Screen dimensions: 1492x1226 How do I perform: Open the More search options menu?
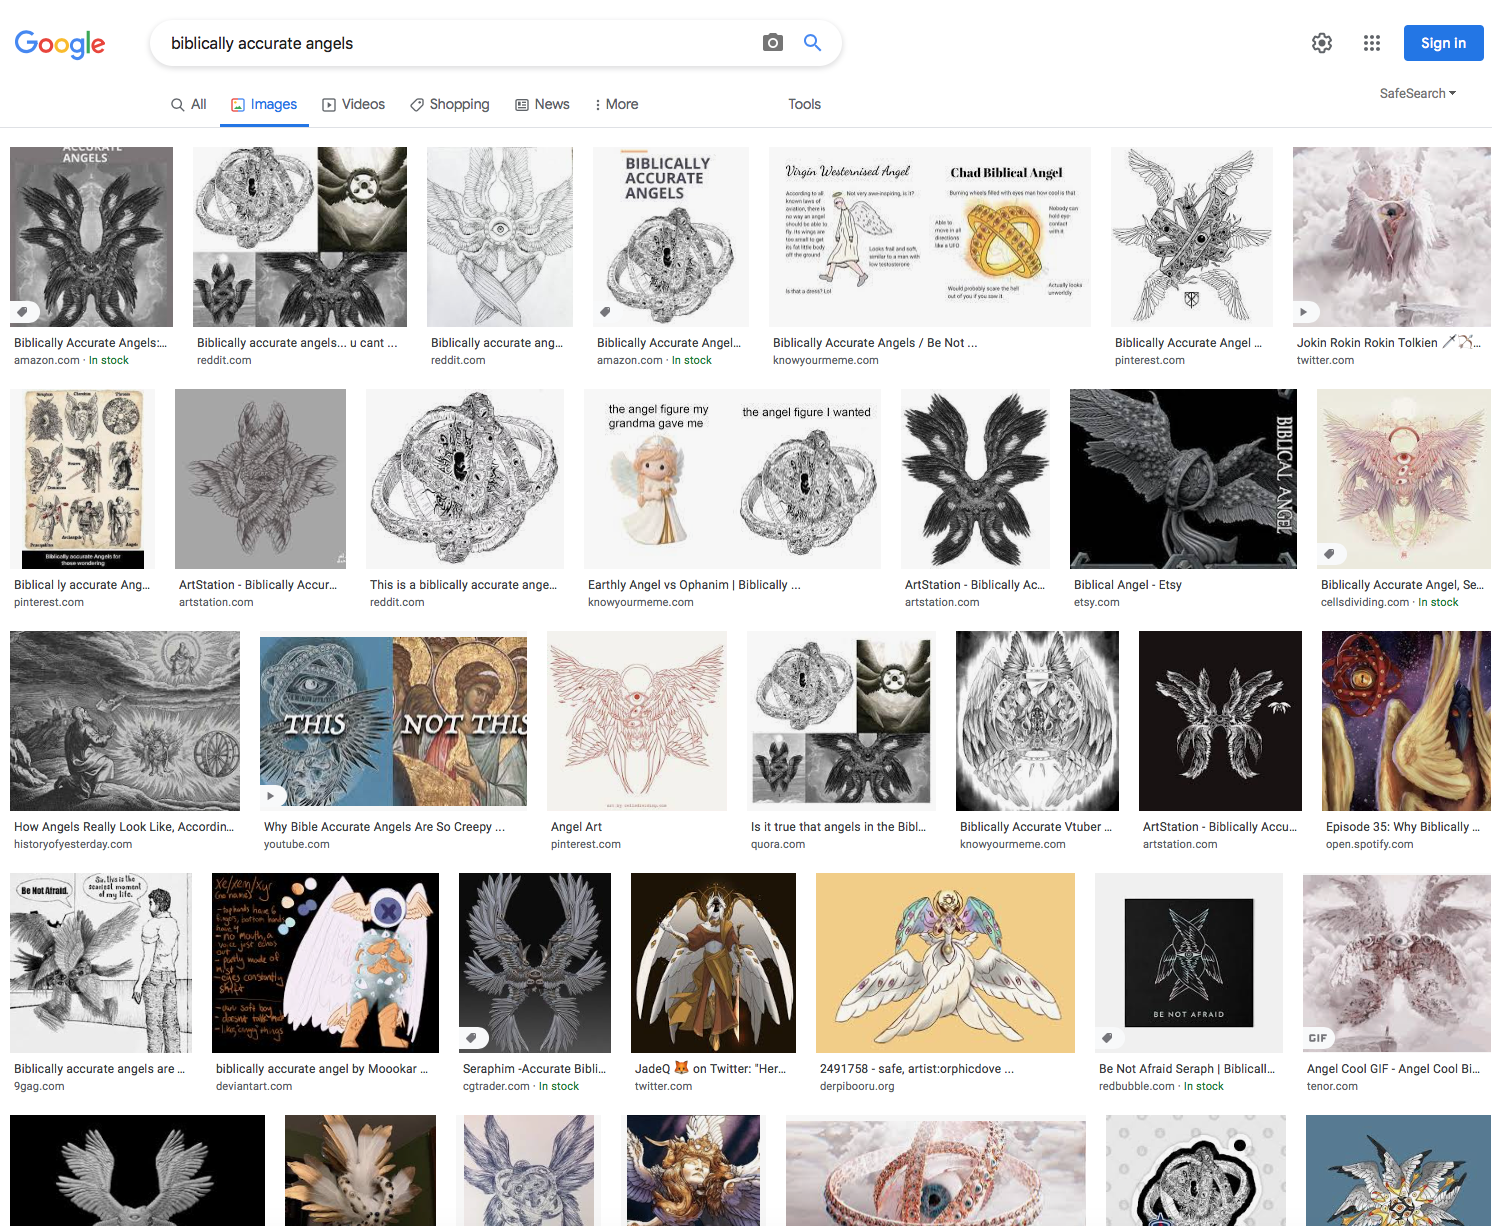click(616, 104)
